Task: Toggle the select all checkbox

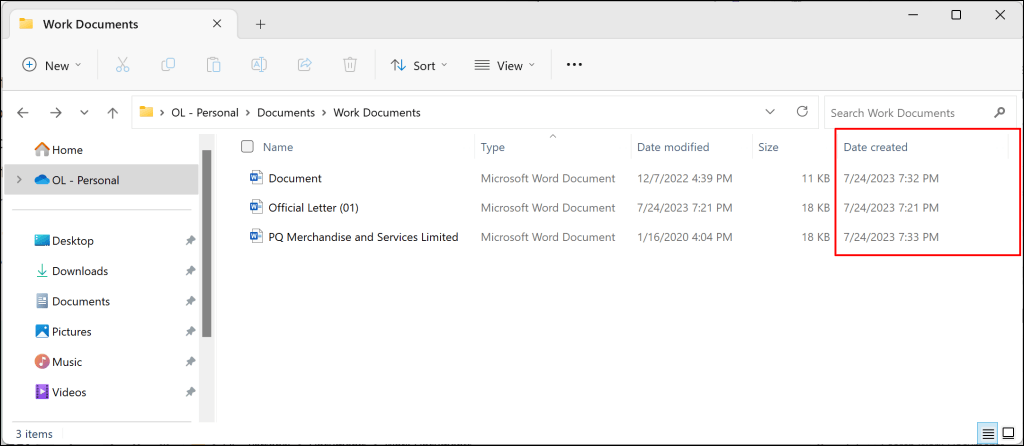Action: pos(248,147)
